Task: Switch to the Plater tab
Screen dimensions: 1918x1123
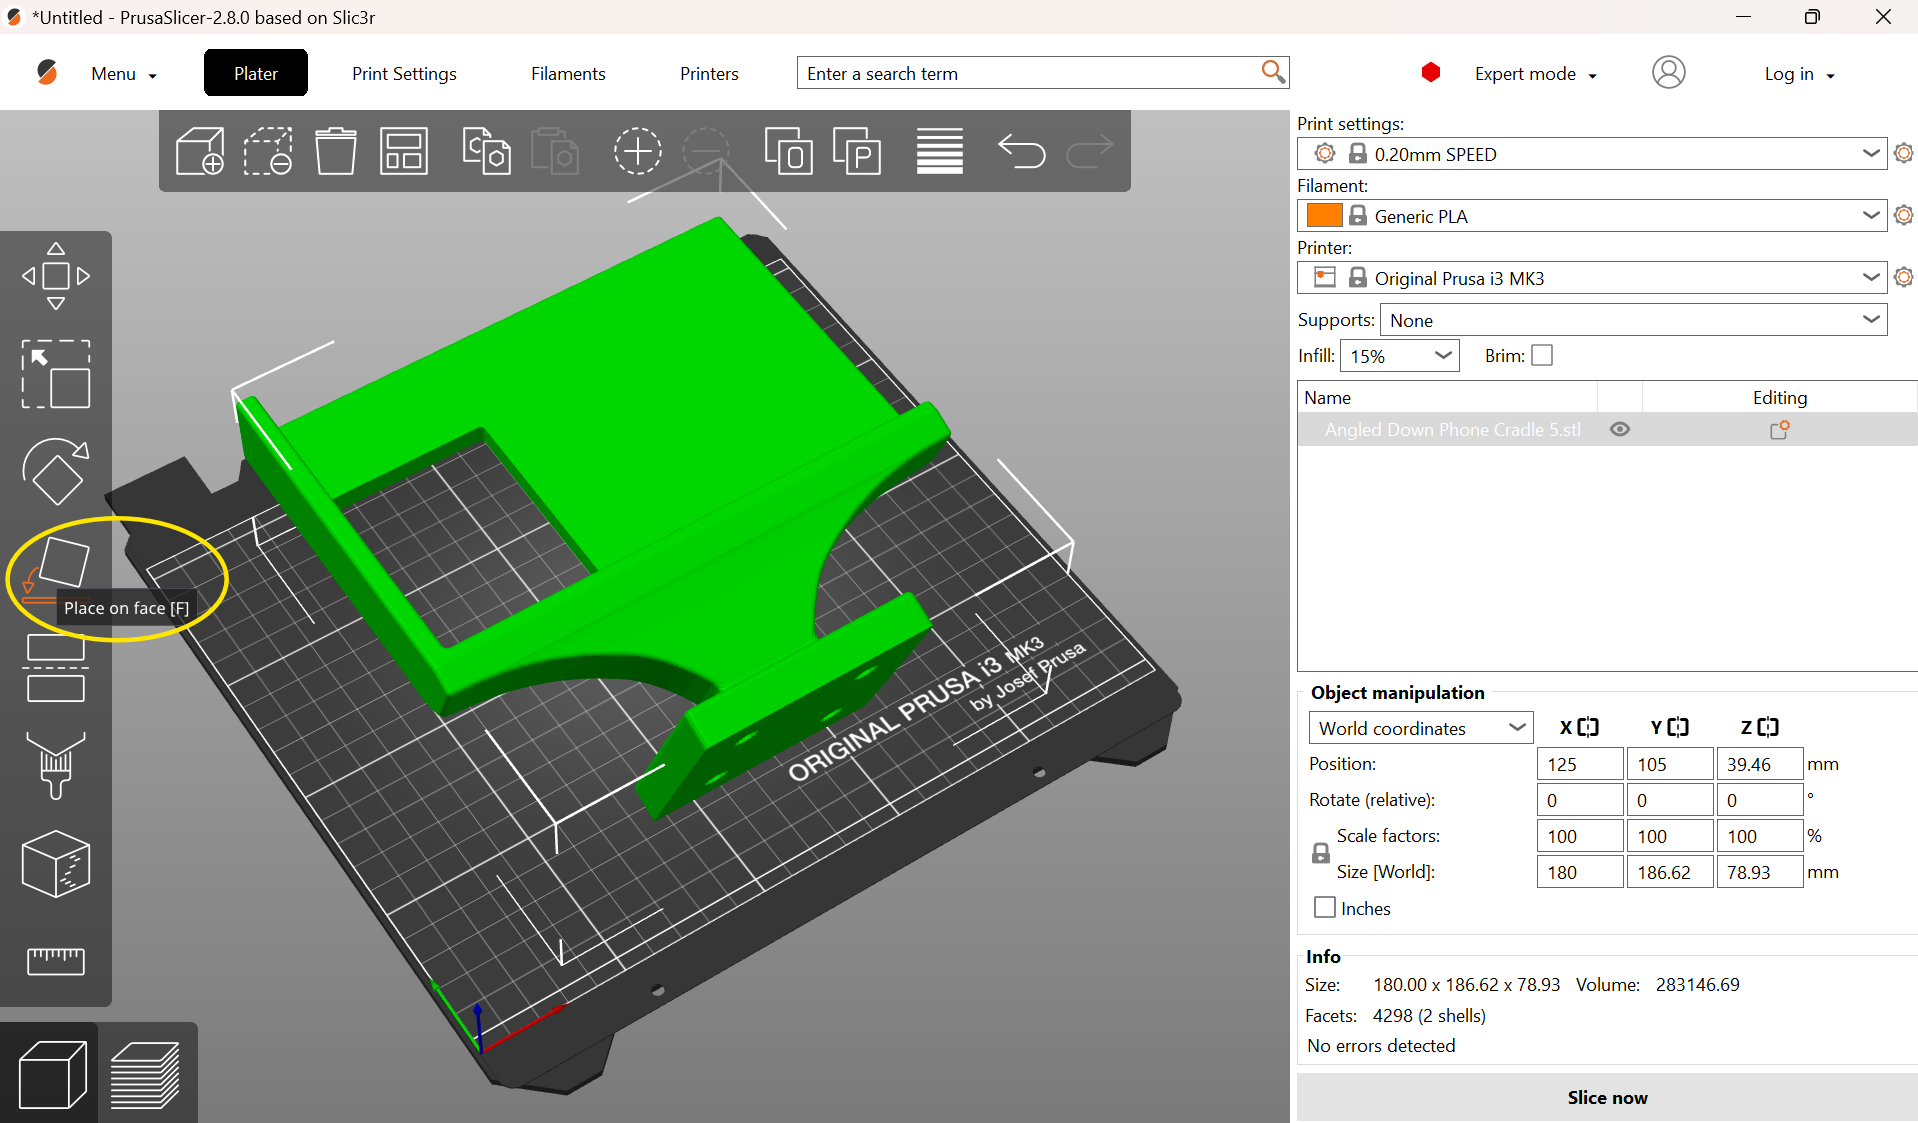Action: [x=256, y=73]
